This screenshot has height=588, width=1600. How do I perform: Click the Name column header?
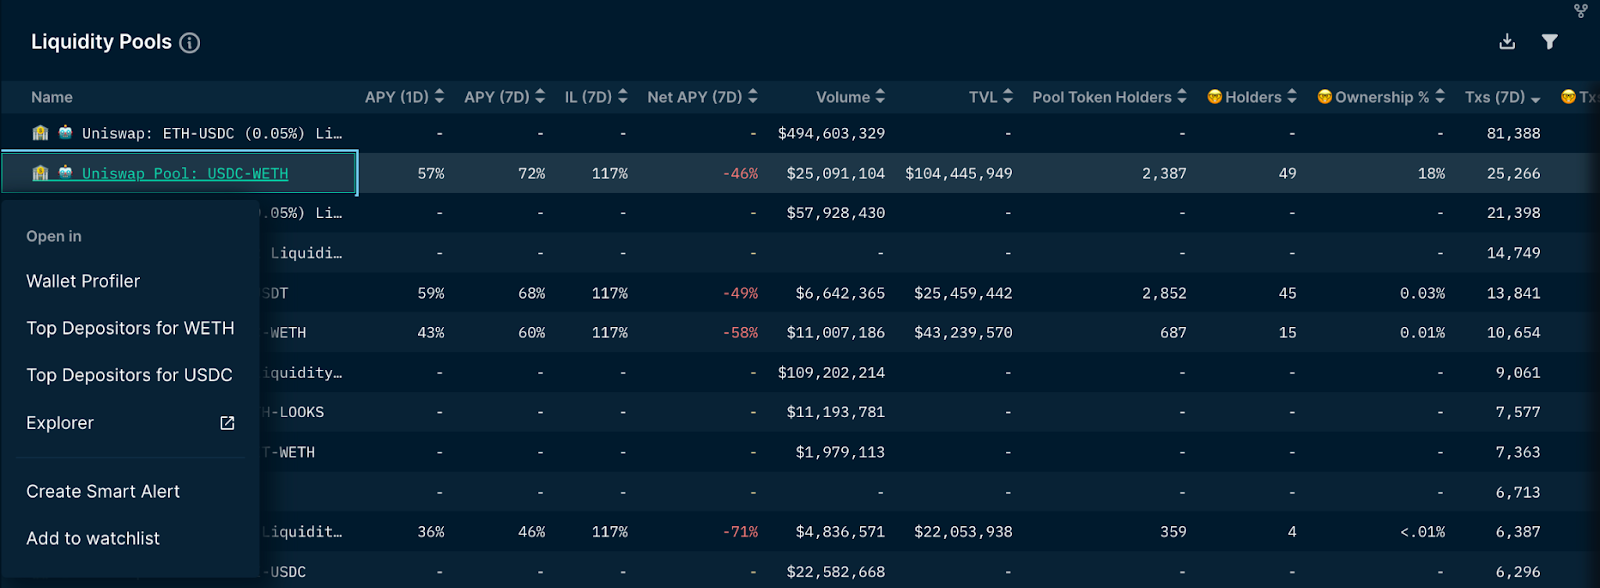[x=52, y=97]
